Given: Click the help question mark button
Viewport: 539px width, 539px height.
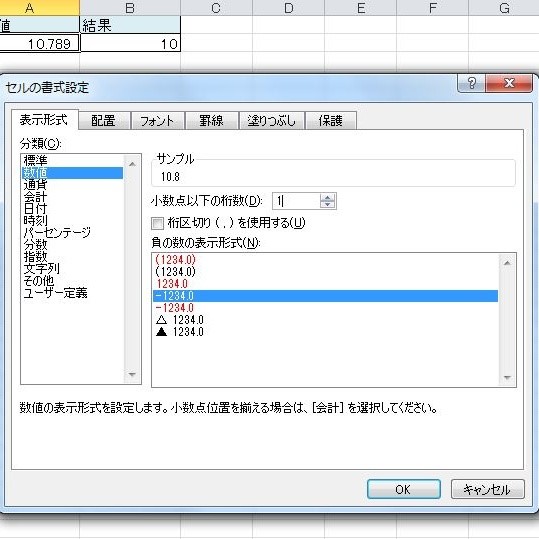Looking at the screenshot, I should click(x=471, y=83).
